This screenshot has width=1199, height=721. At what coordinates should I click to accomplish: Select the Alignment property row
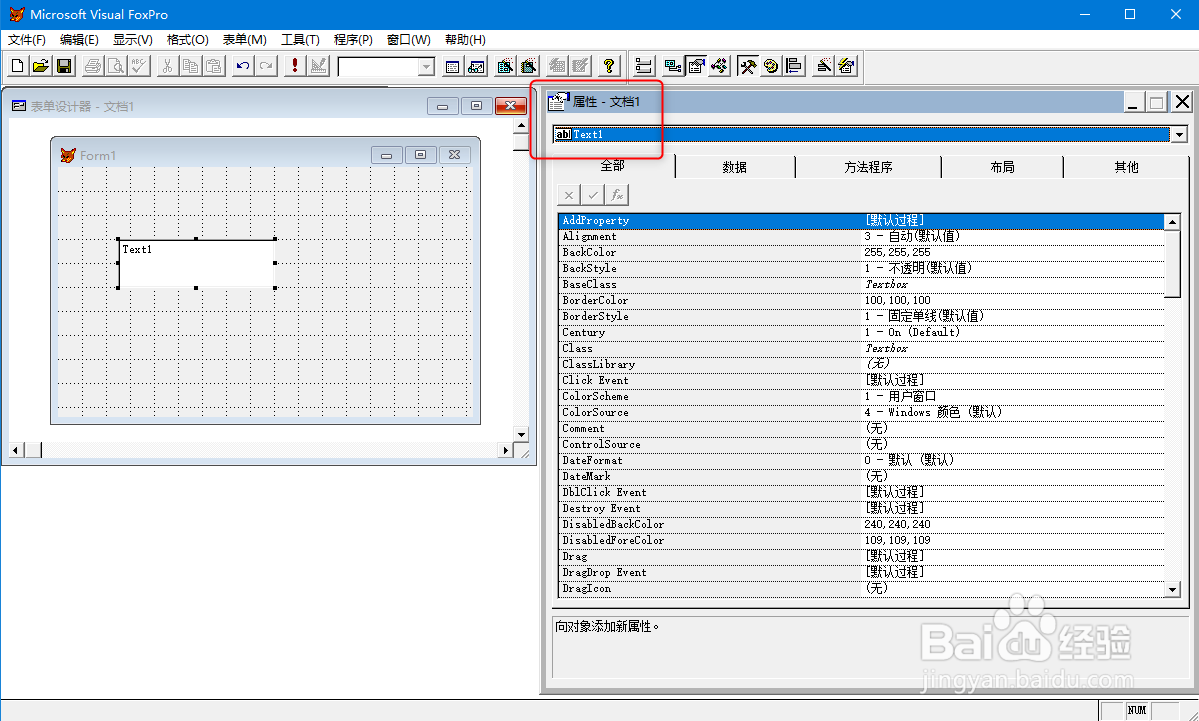point(861,236)
